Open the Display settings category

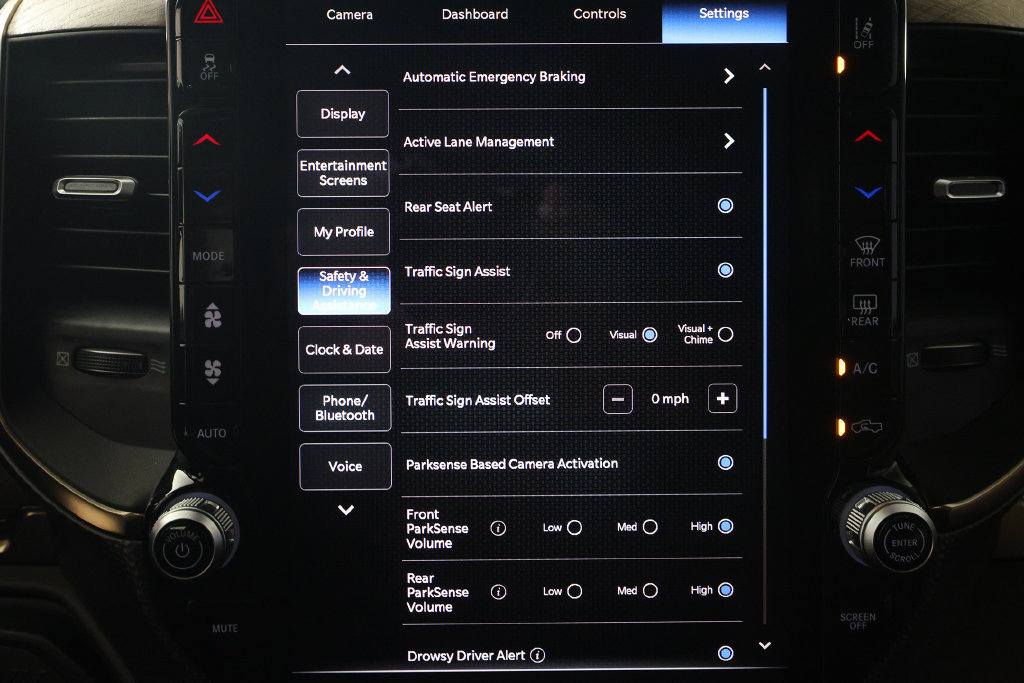point(343,114)
